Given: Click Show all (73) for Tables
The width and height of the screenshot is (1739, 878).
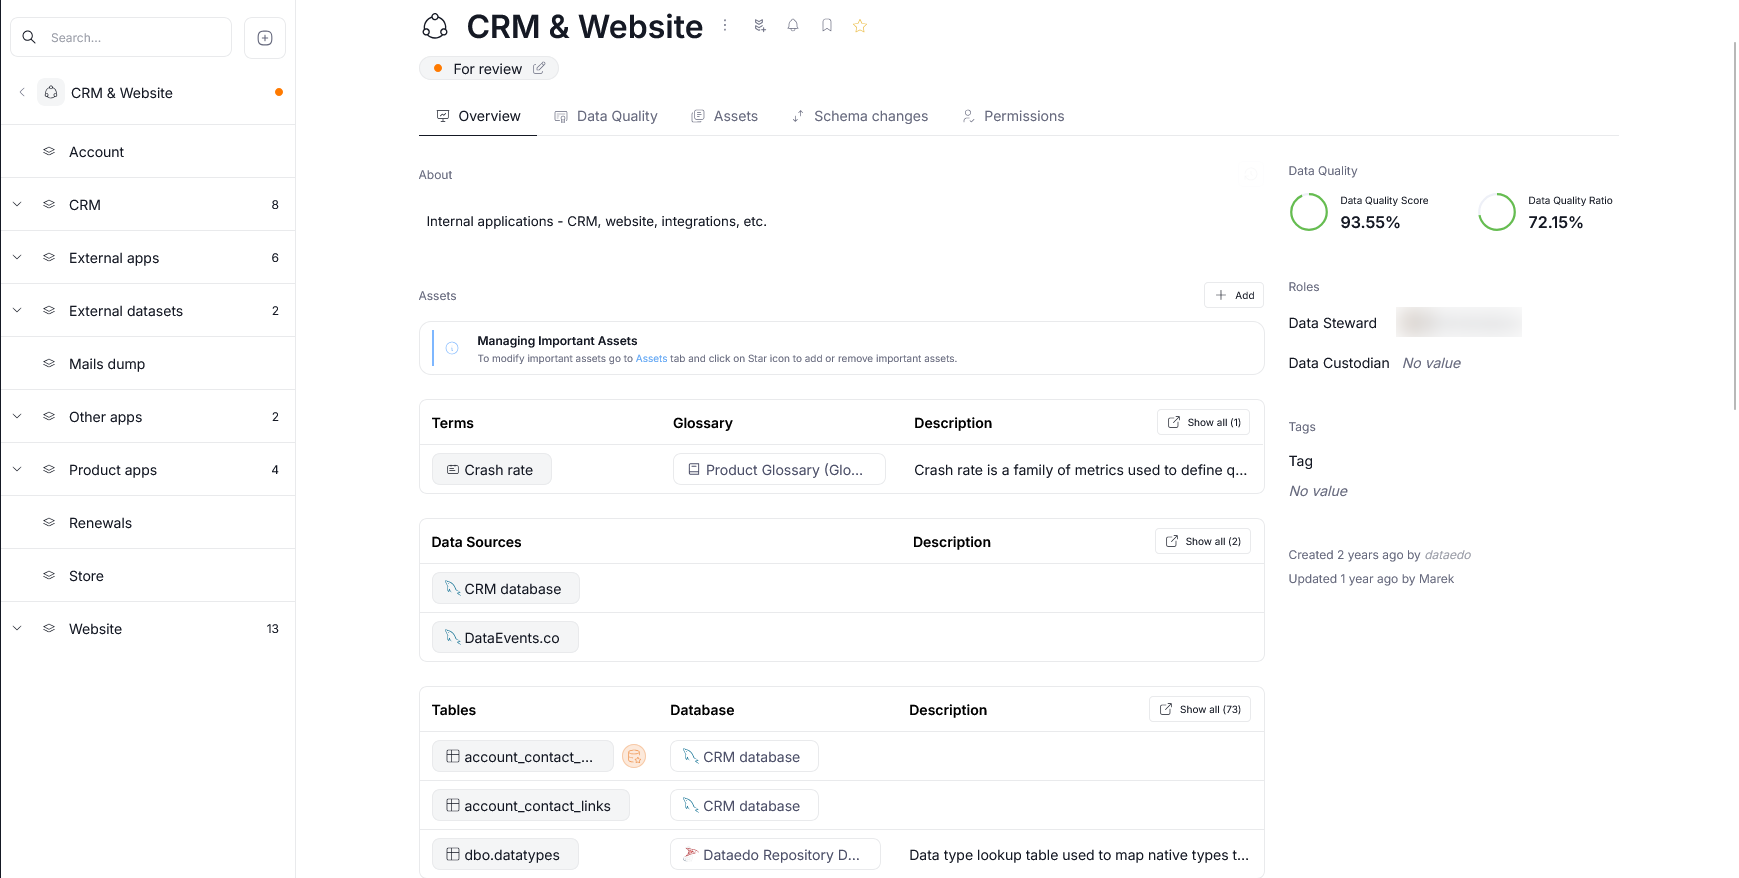Looking at the screenshot, I should tap(1200, 710).
